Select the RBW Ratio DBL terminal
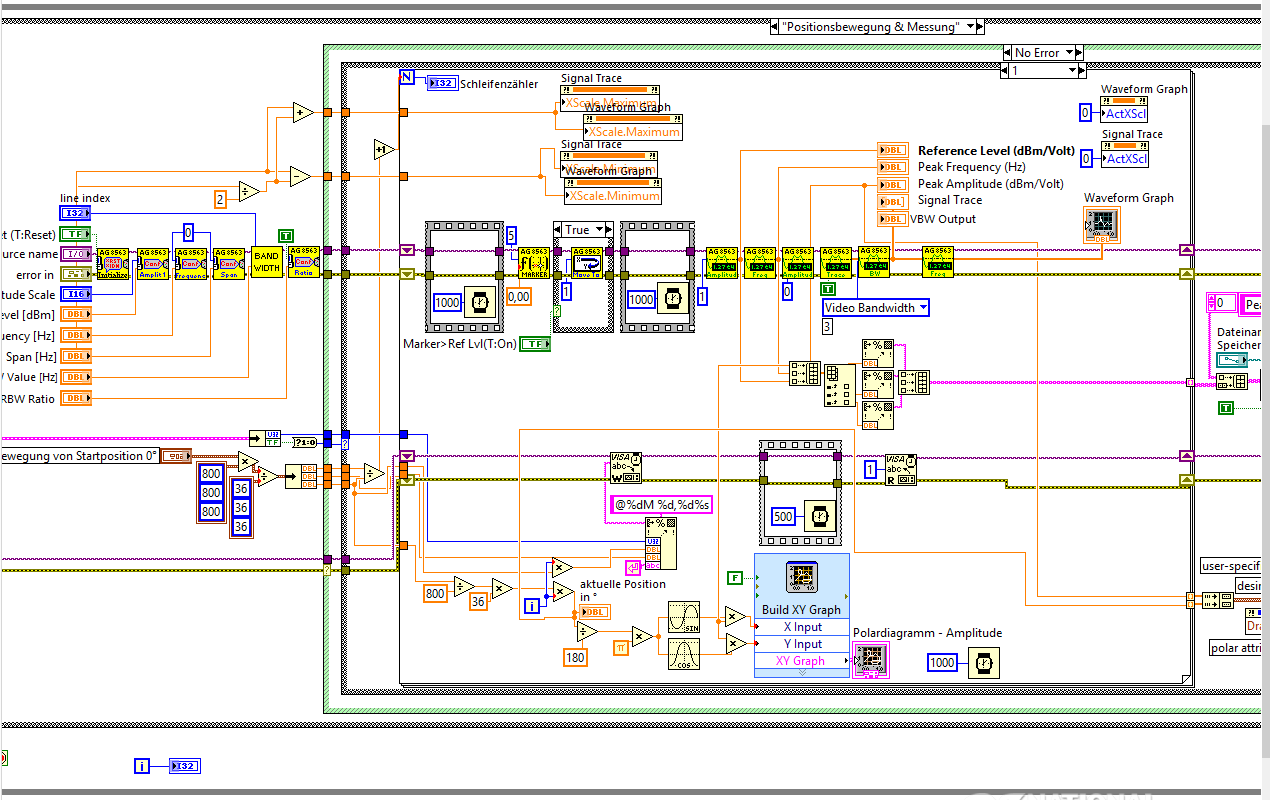Image resolution: width=1270 pixels, height=800 pixels. click(76, 398)
